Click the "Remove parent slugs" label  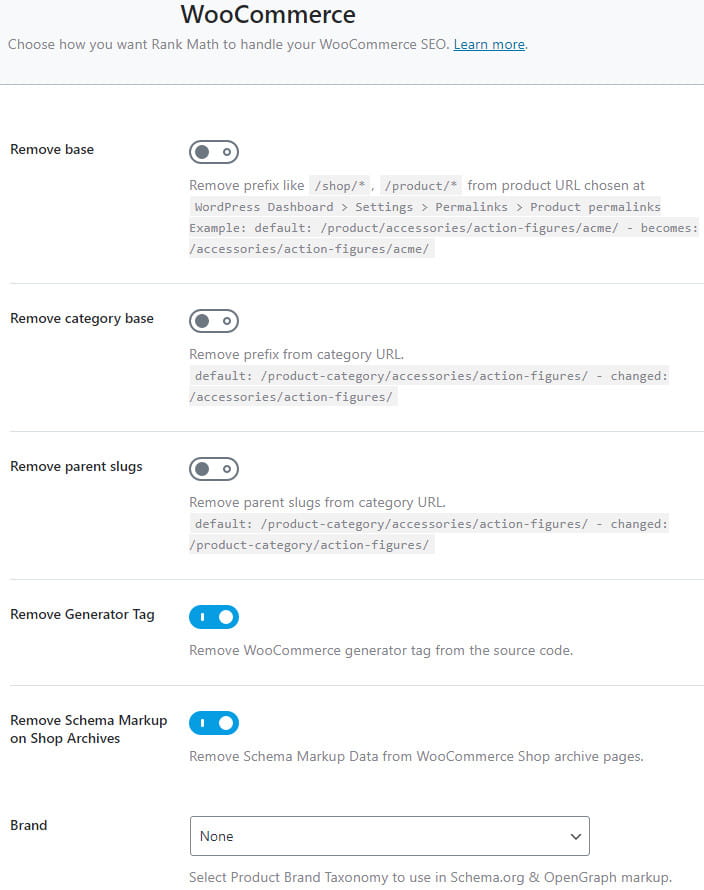[76, 467]
